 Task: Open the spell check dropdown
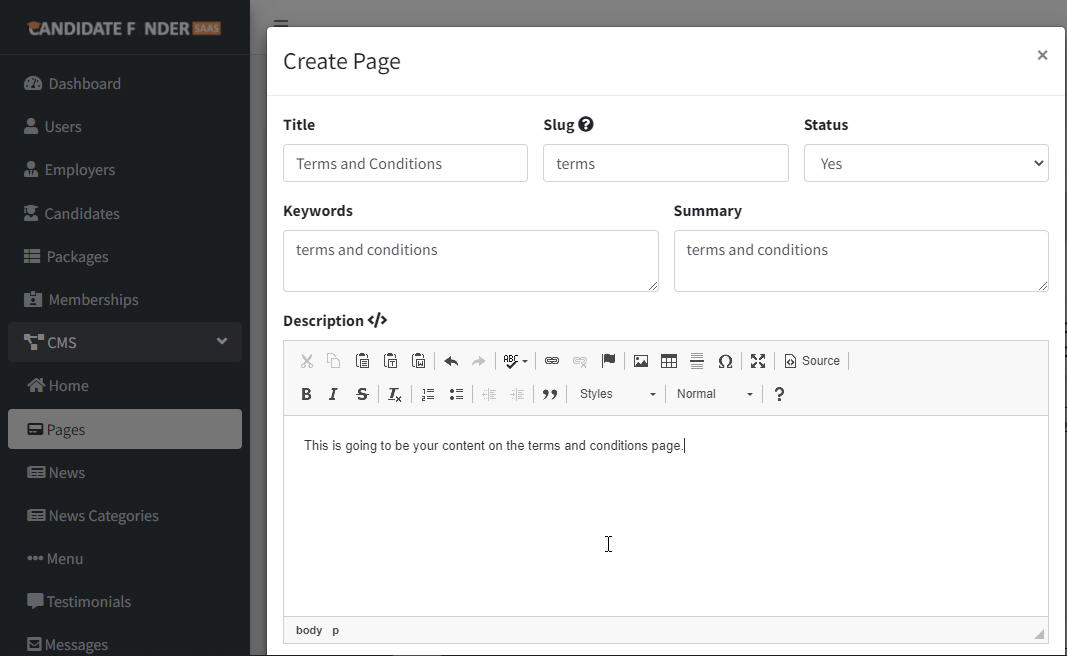515,361
